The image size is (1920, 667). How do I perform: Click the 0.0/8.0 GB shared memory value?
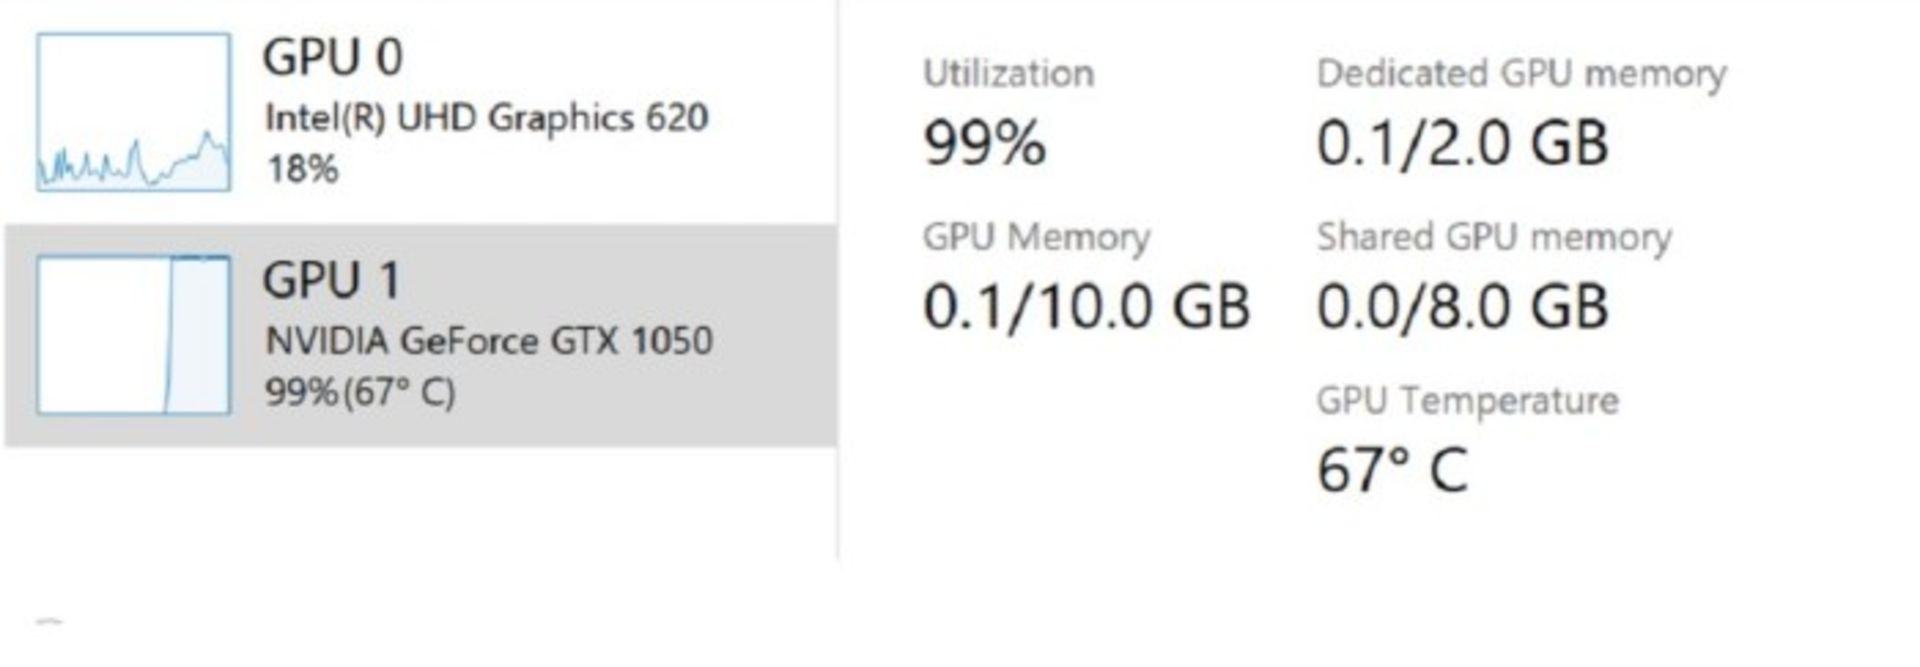tap(1462, 306)
